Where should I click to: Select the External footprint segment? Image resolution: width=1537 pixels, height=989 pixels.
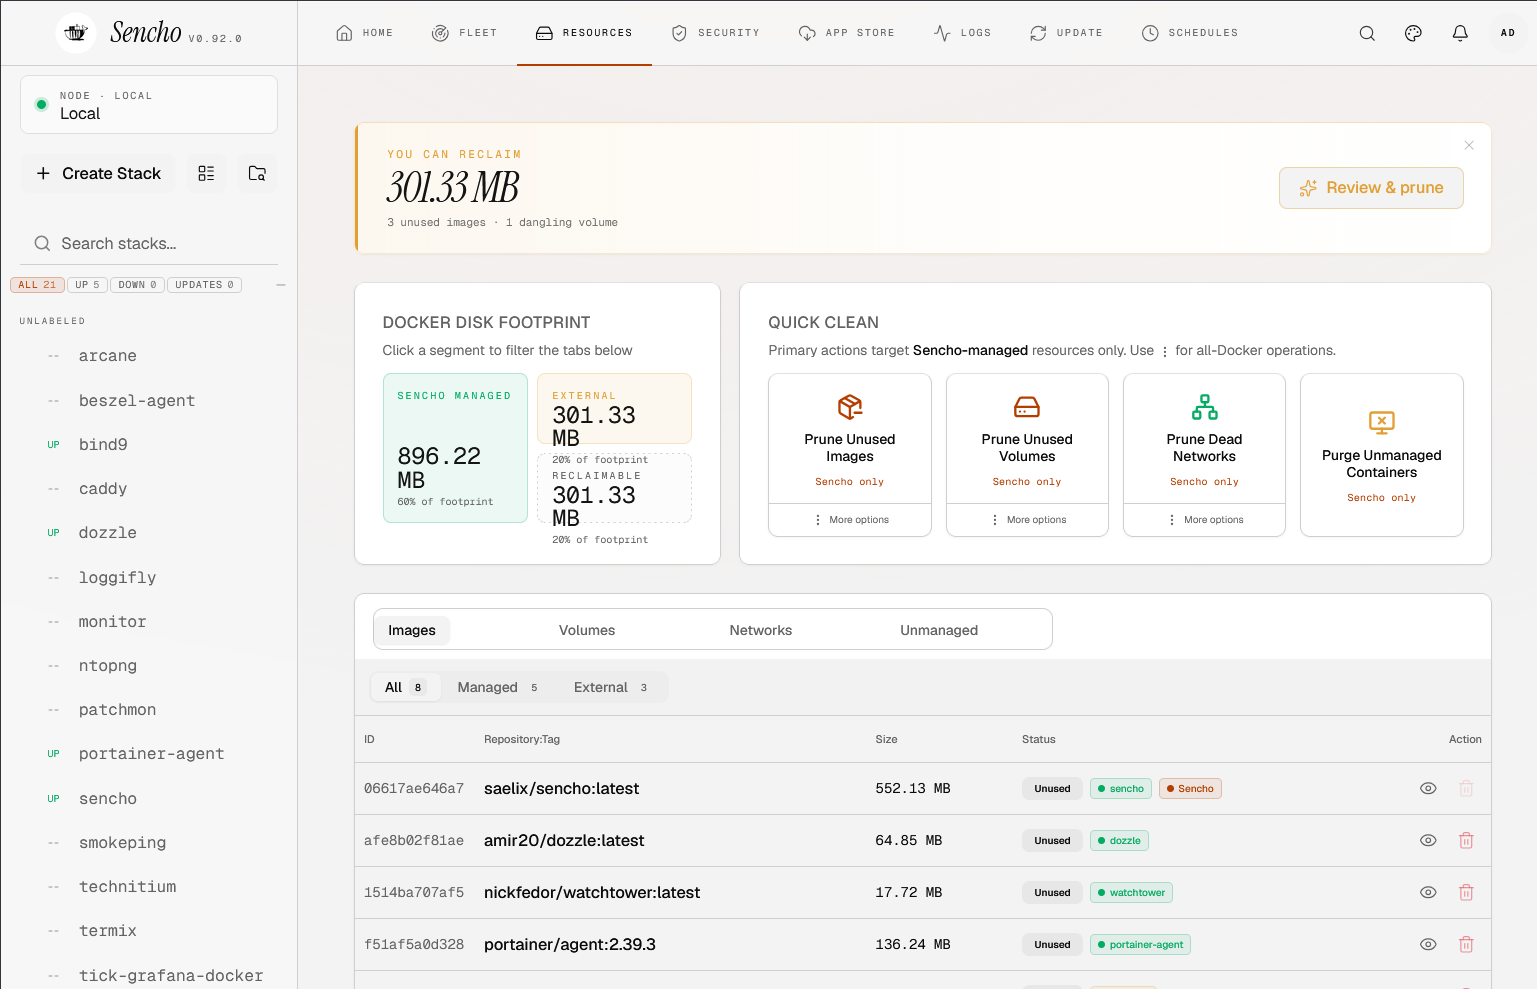click(x=614, y=409)
